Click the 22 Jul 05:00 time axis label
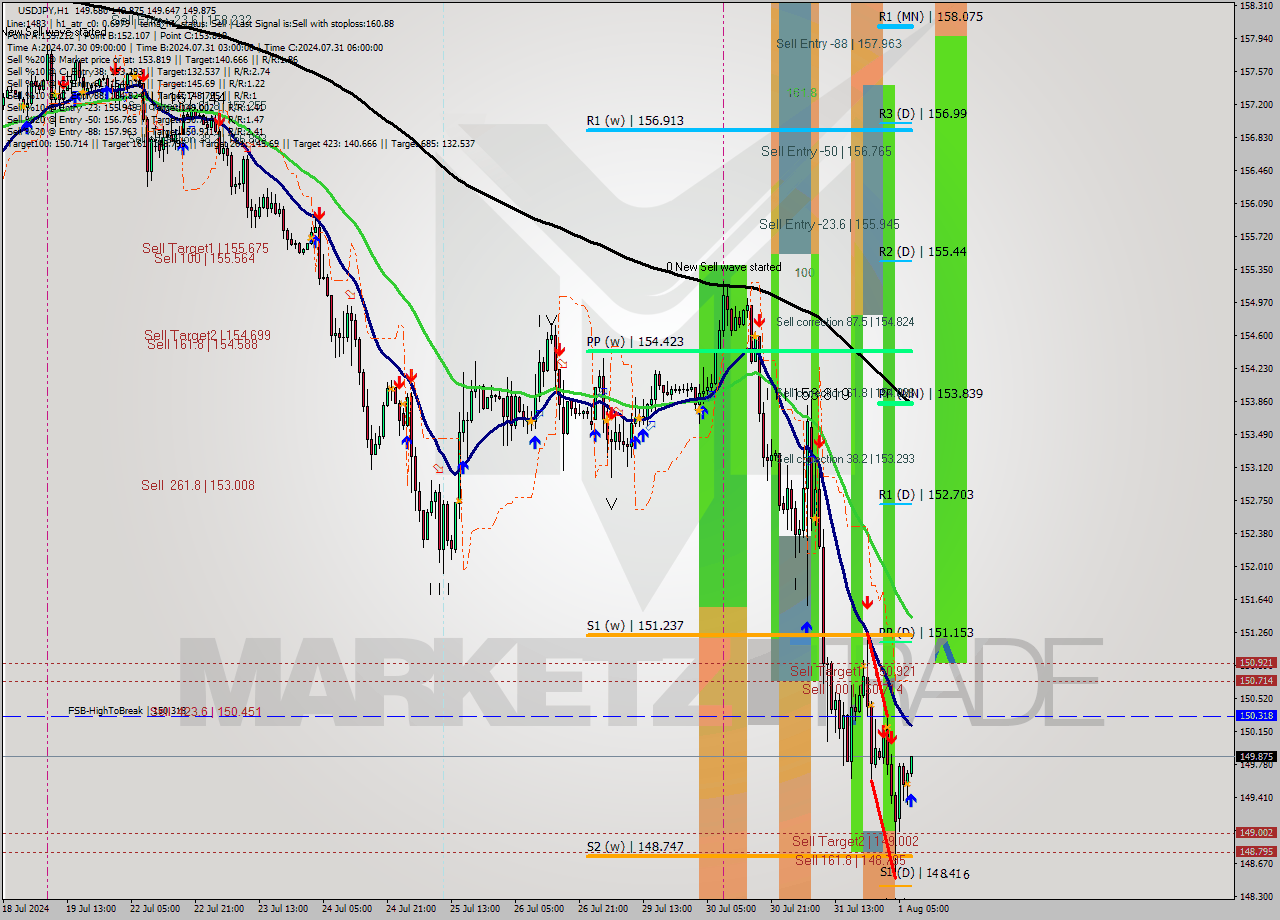The image size is (1280, 920). point(155,909)
